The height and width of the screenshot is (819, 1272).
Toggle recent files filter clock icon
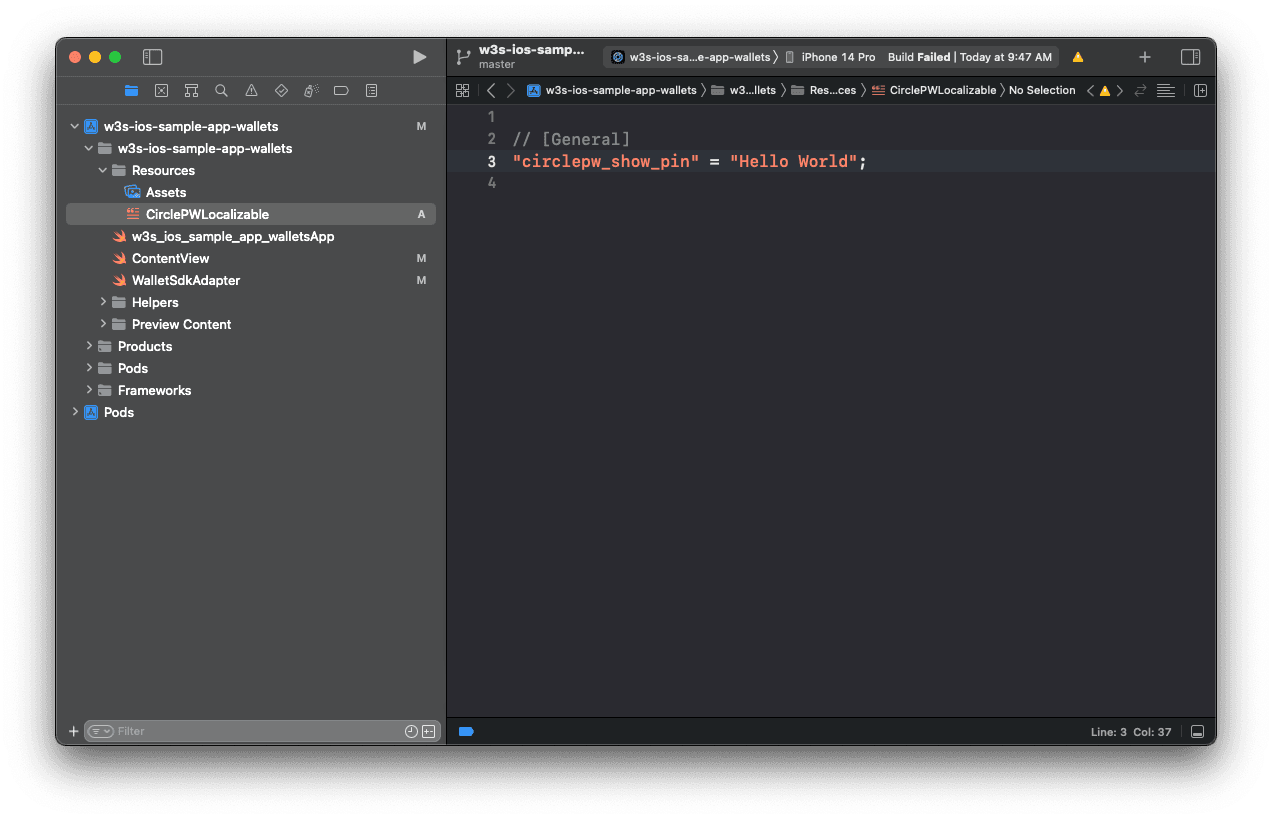point(411,731)
